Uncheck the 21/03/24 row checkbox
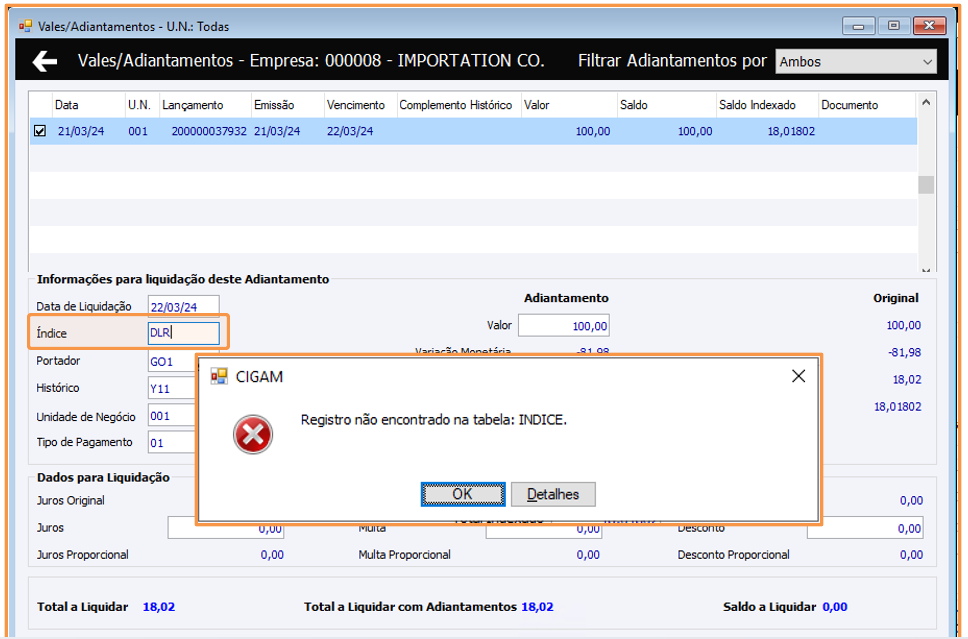Image resolution: width=968 pixels, height=639 pixels. point(40,131)
